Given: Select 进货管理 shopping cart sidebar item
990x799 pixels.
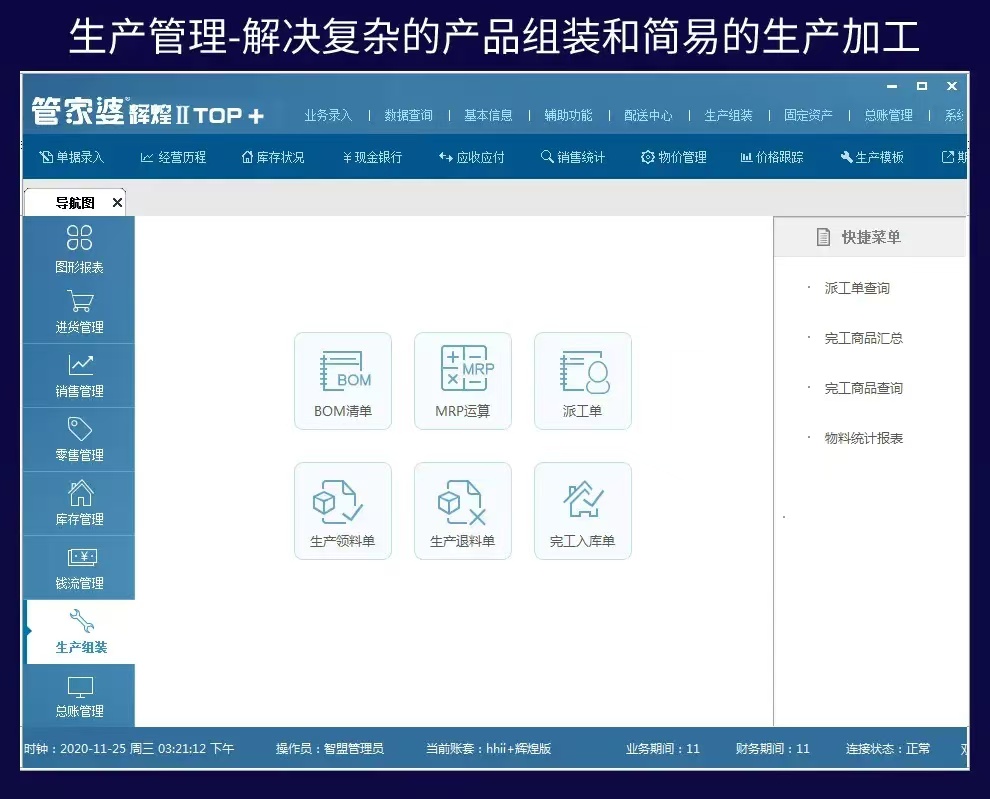Looking at the screenshot, I should 79,312.
